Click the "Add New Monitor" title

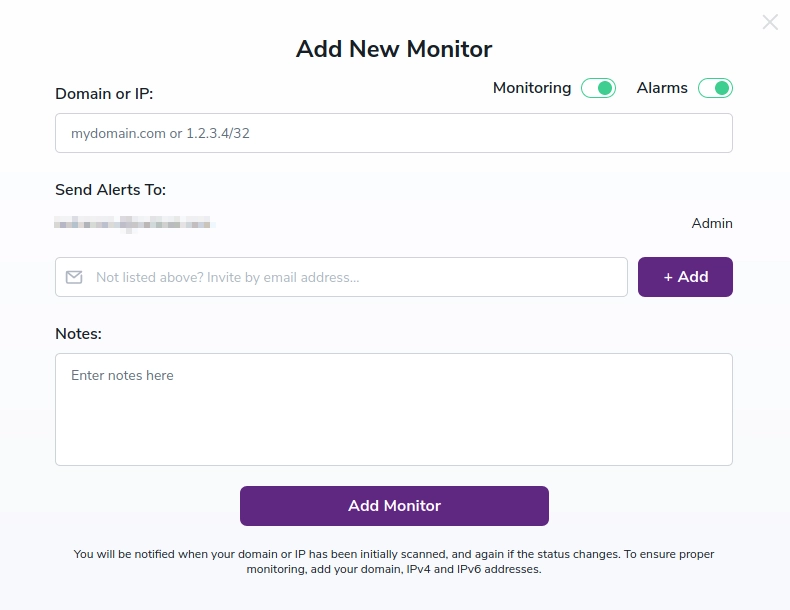click(x=394, y=49)
